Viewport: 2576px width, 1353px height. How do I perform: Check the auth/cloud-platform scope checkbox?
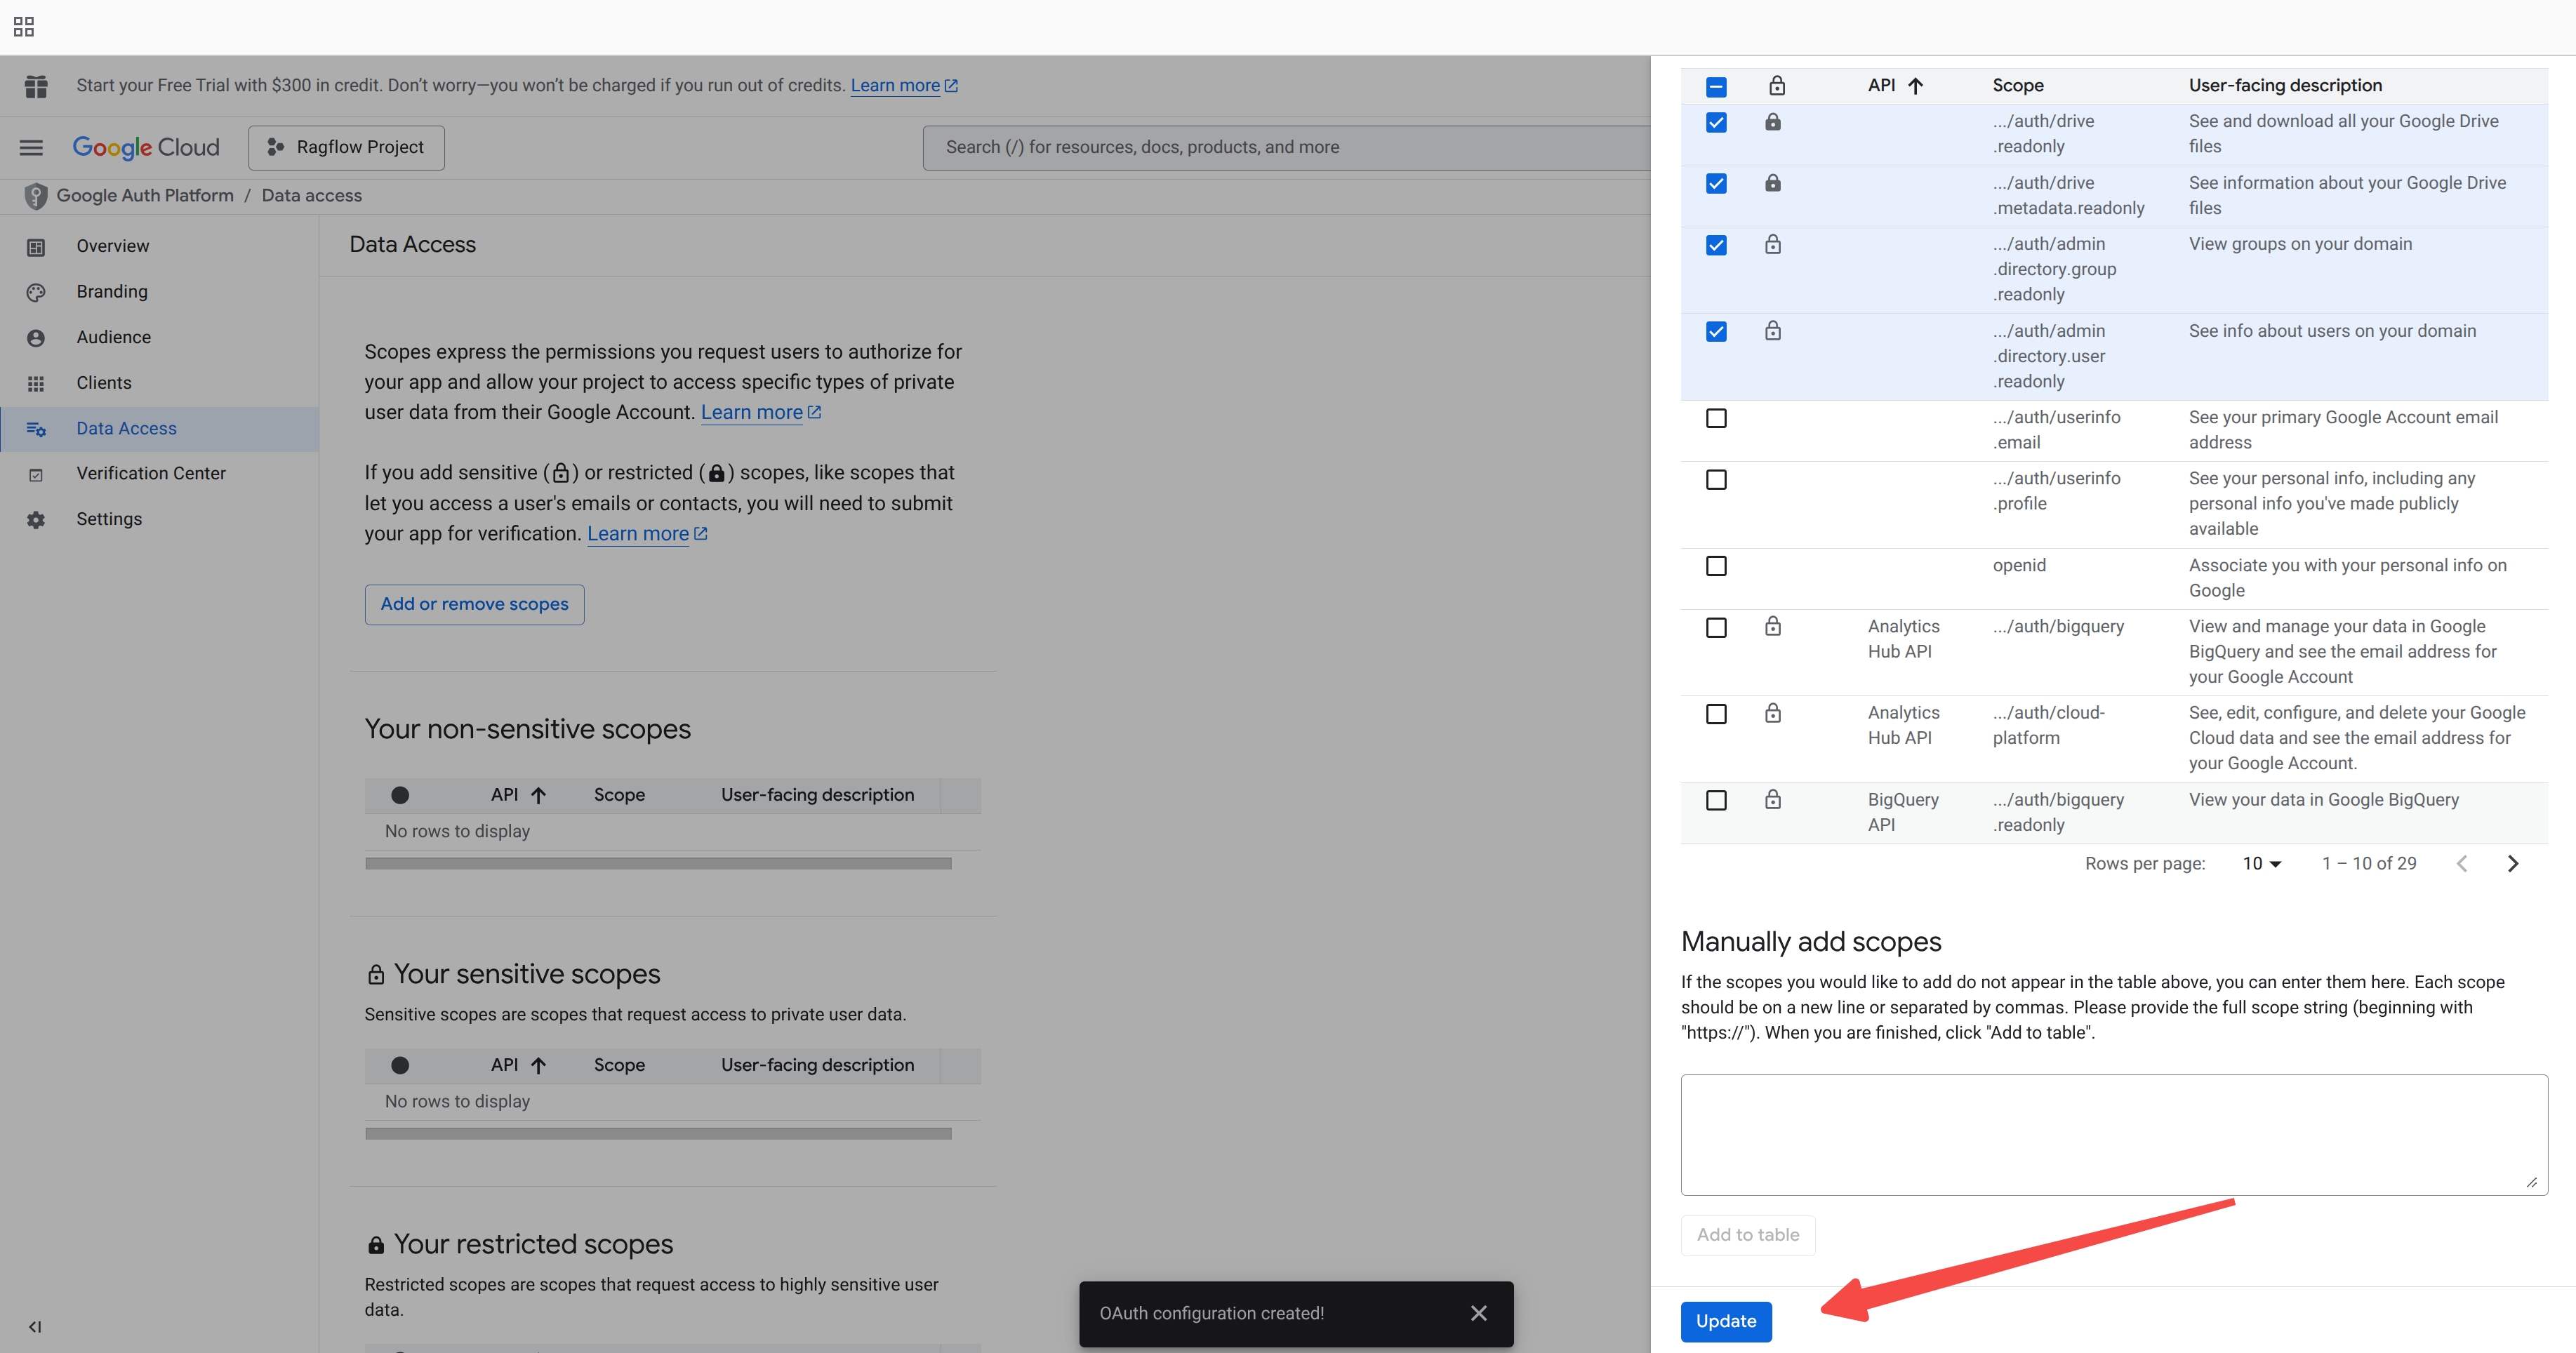(x=1716, y=714)
